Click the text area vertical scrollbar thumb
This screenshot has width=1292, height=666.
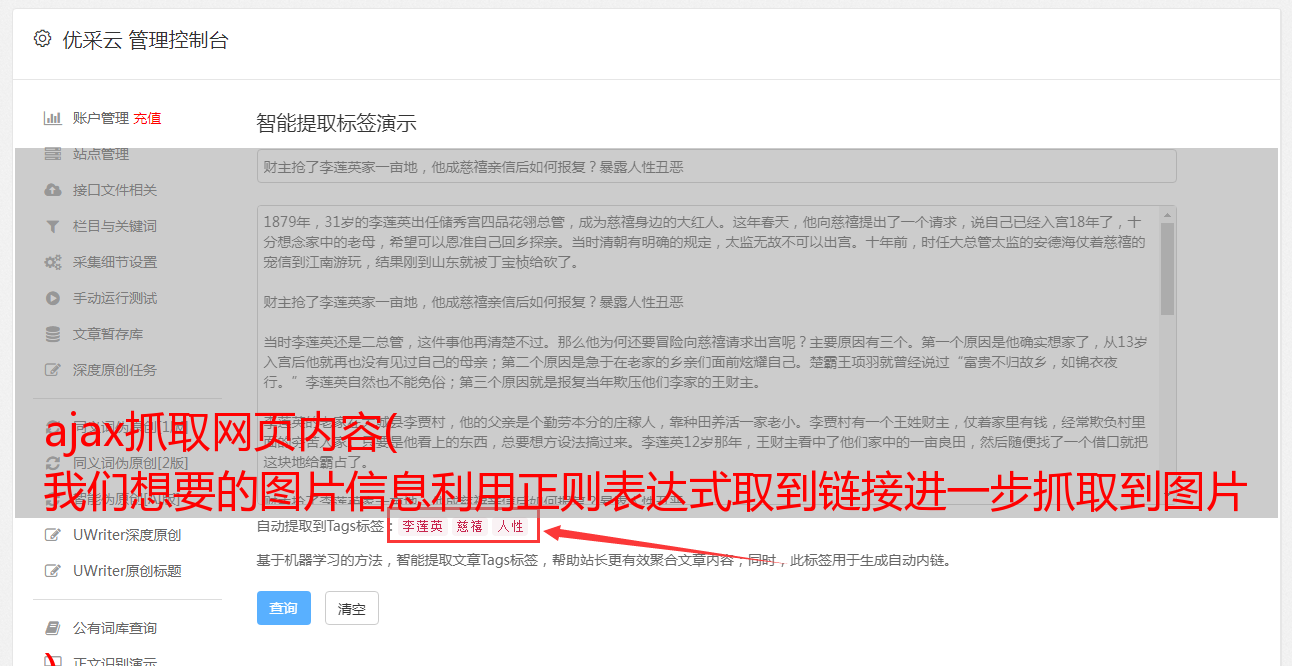[x=1167, y=268]
